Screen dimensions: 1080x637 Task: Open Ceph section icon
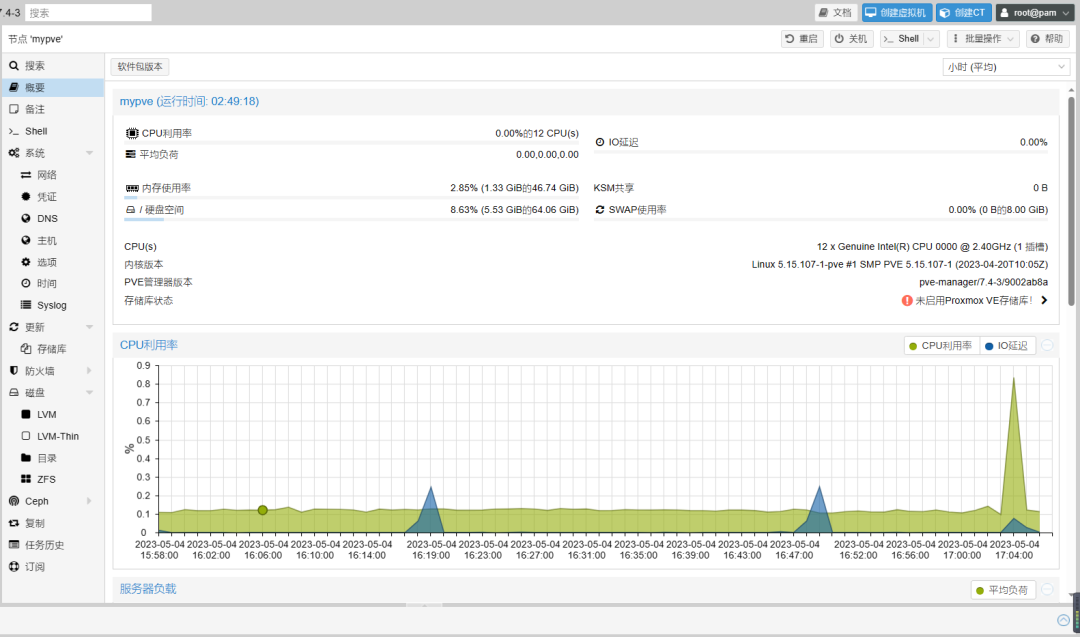pos(14,501)
